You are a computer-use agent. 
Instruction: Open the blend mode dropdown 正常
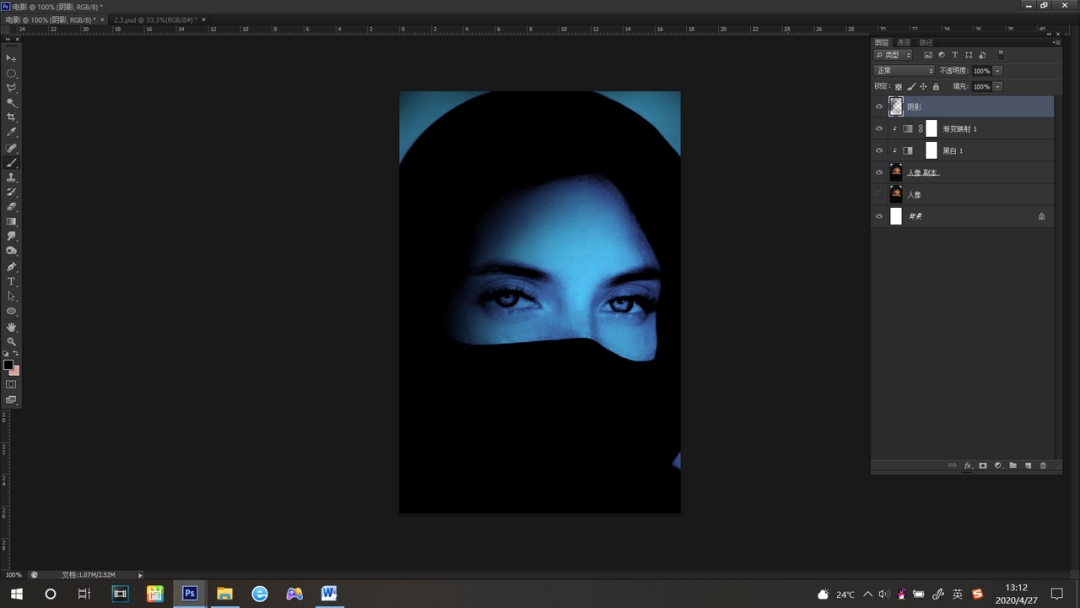(904, 70)
